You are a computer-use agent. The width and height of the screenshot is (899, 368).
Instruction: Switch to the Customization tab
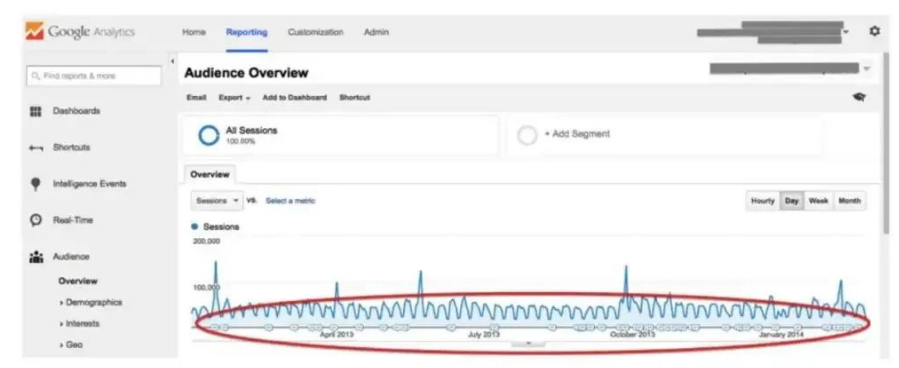click(x=315, y=32)
